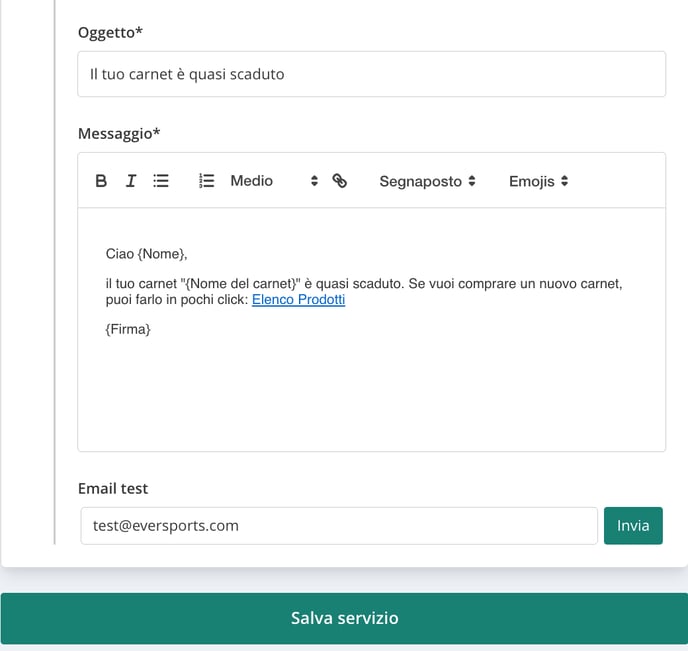This screenshot has height=651, width=688.
Task: Send test email with Invia button
Action: [x=633, y=526]
